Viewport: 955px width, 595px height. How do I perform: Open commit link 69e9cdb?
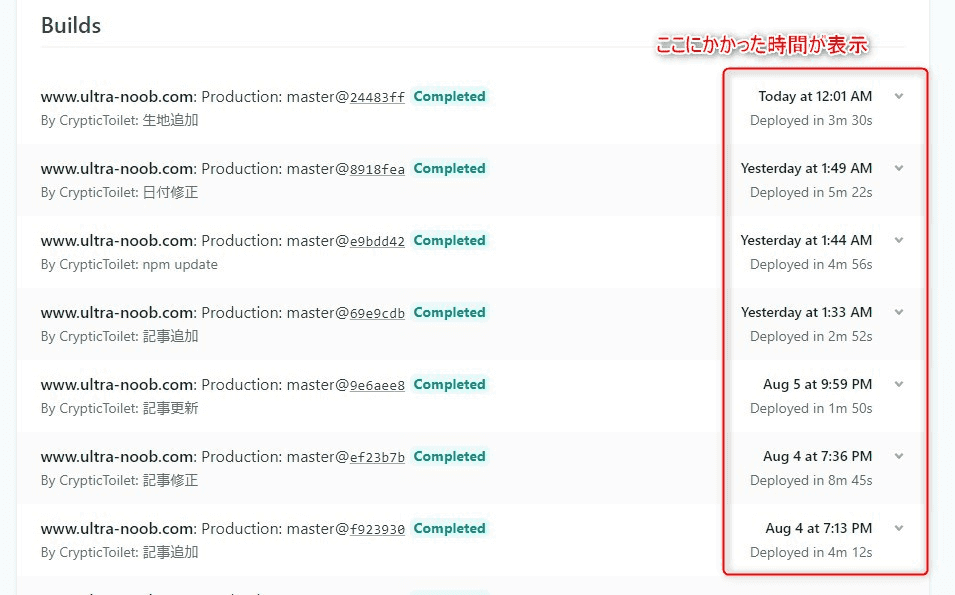(377, 313)
